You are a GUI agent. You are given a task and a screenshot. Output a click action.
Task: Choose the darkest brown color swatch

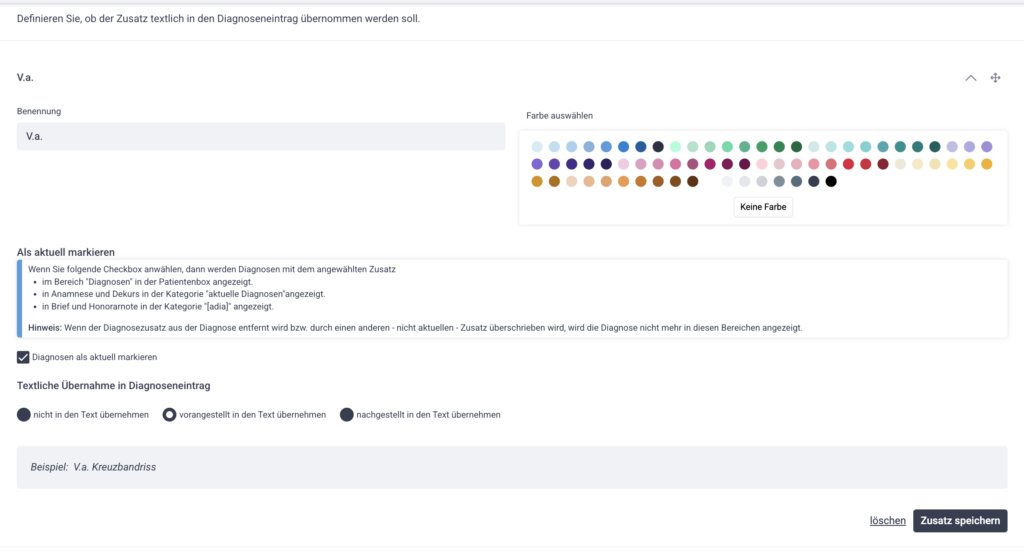pyautogui.click(x=692, y=181)
